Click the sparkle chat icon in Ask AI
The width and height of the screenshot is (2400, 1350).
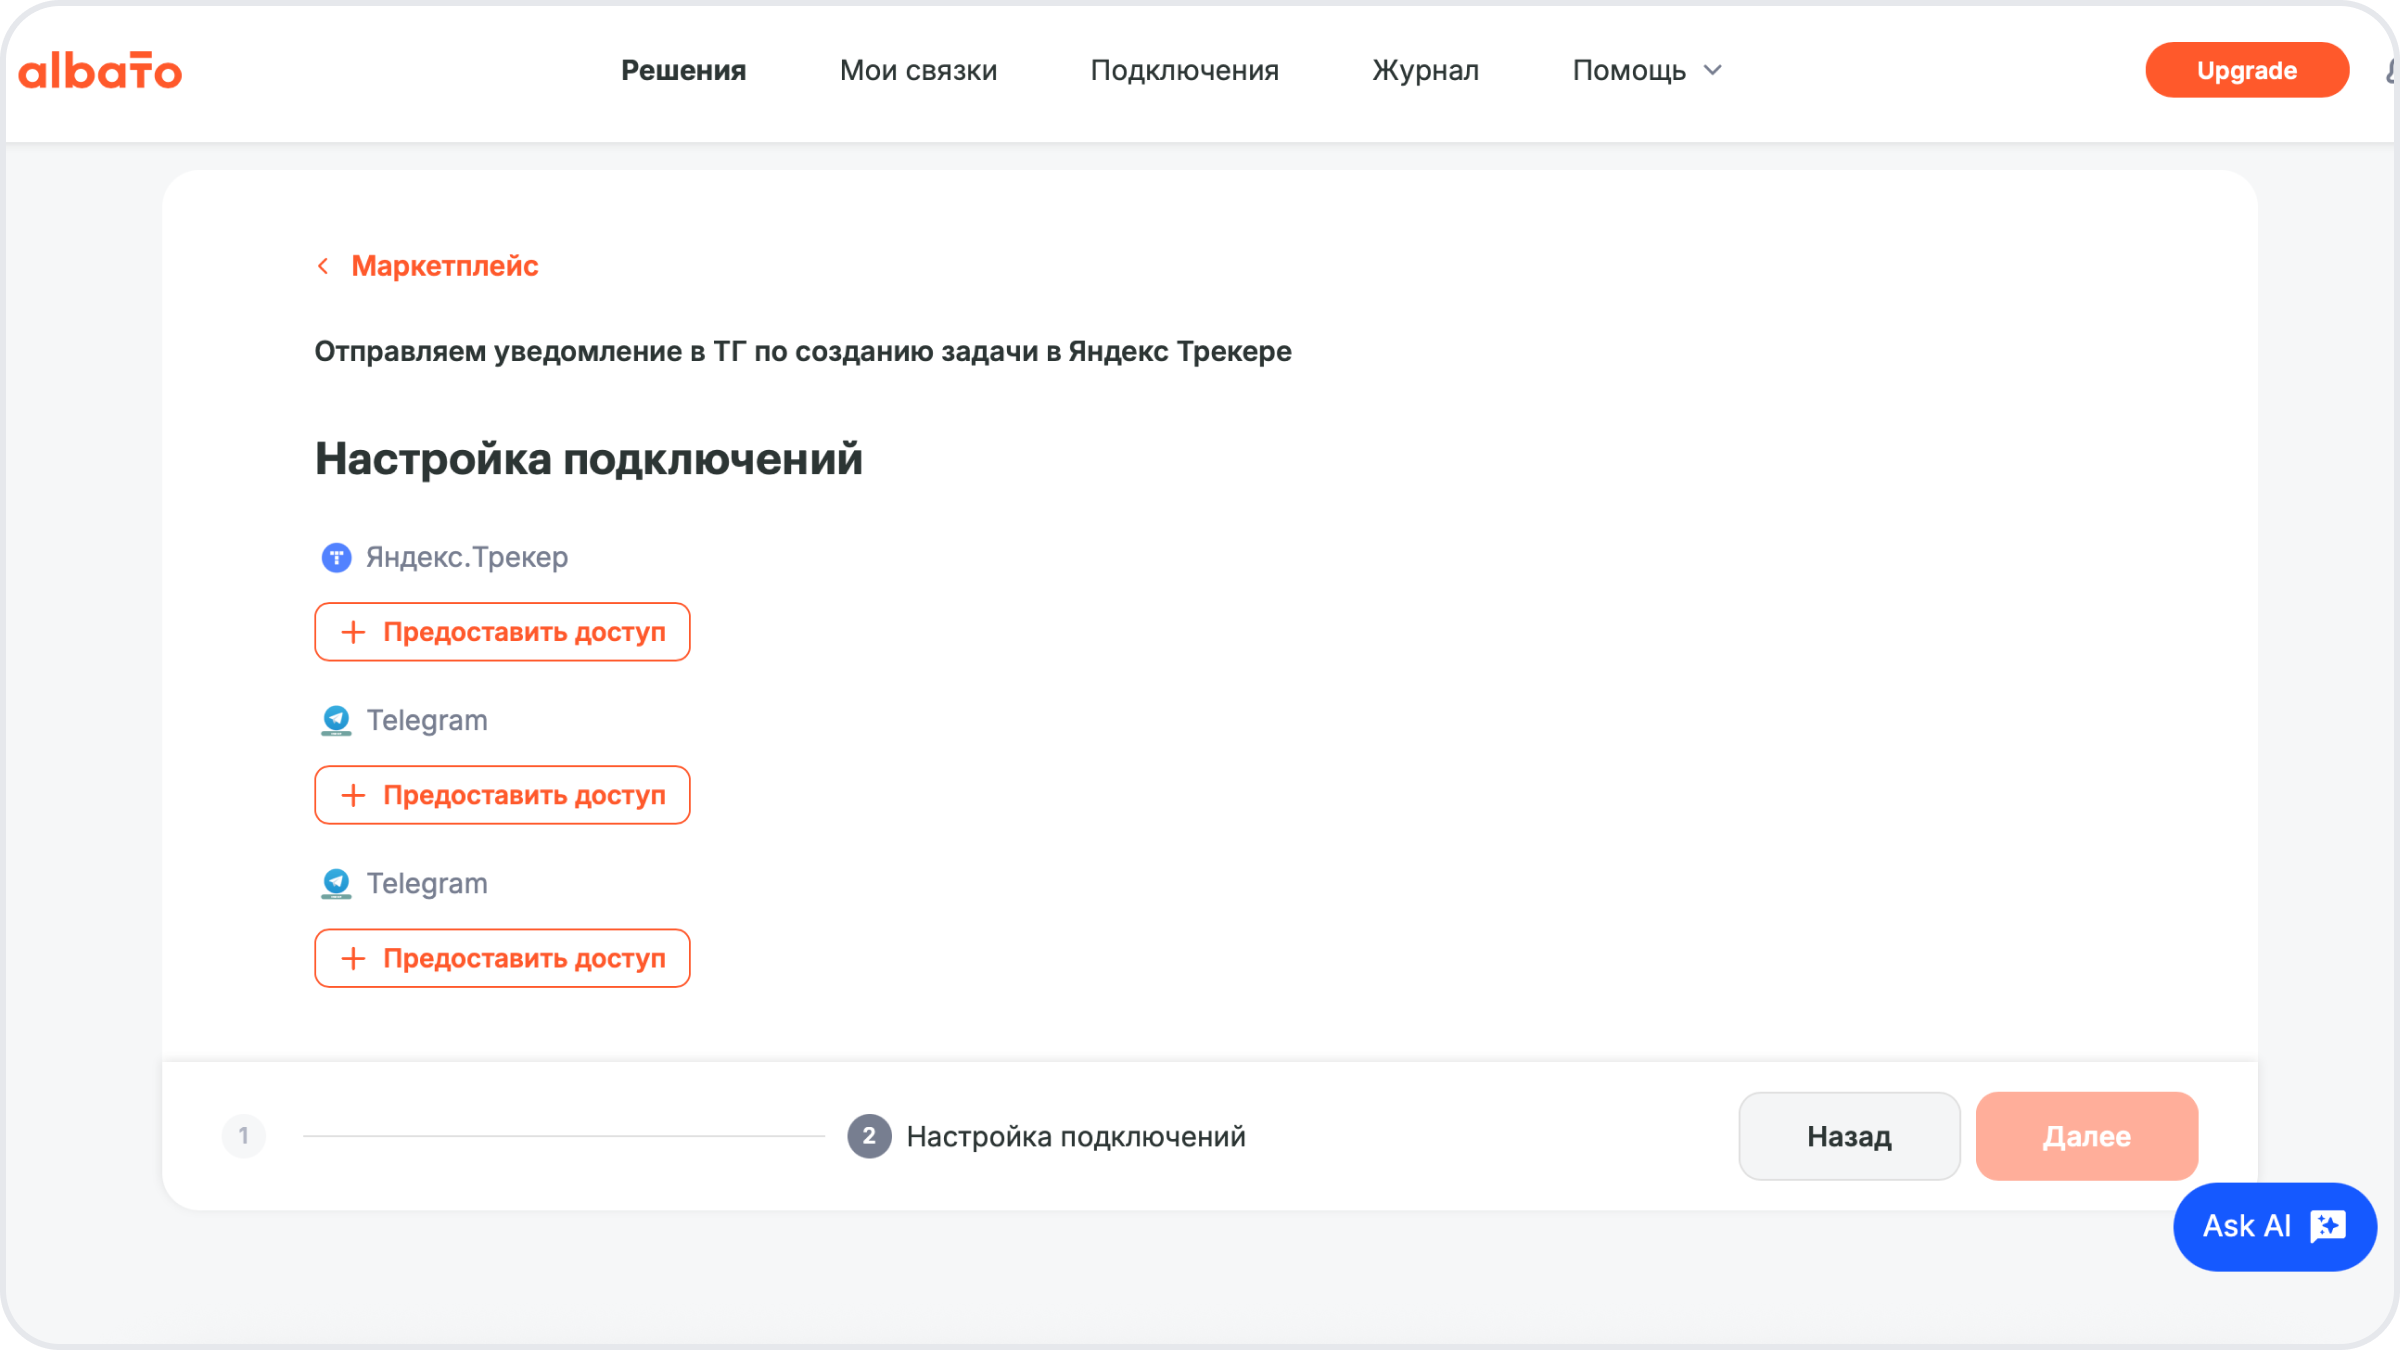coord(2328,1226)
